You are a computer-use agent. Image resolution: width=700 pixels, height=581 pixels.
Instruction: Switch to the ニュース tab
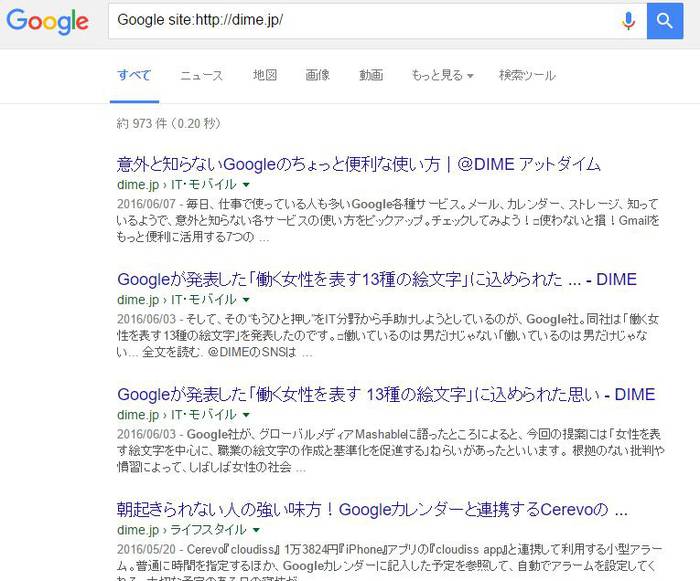point(201,75)
